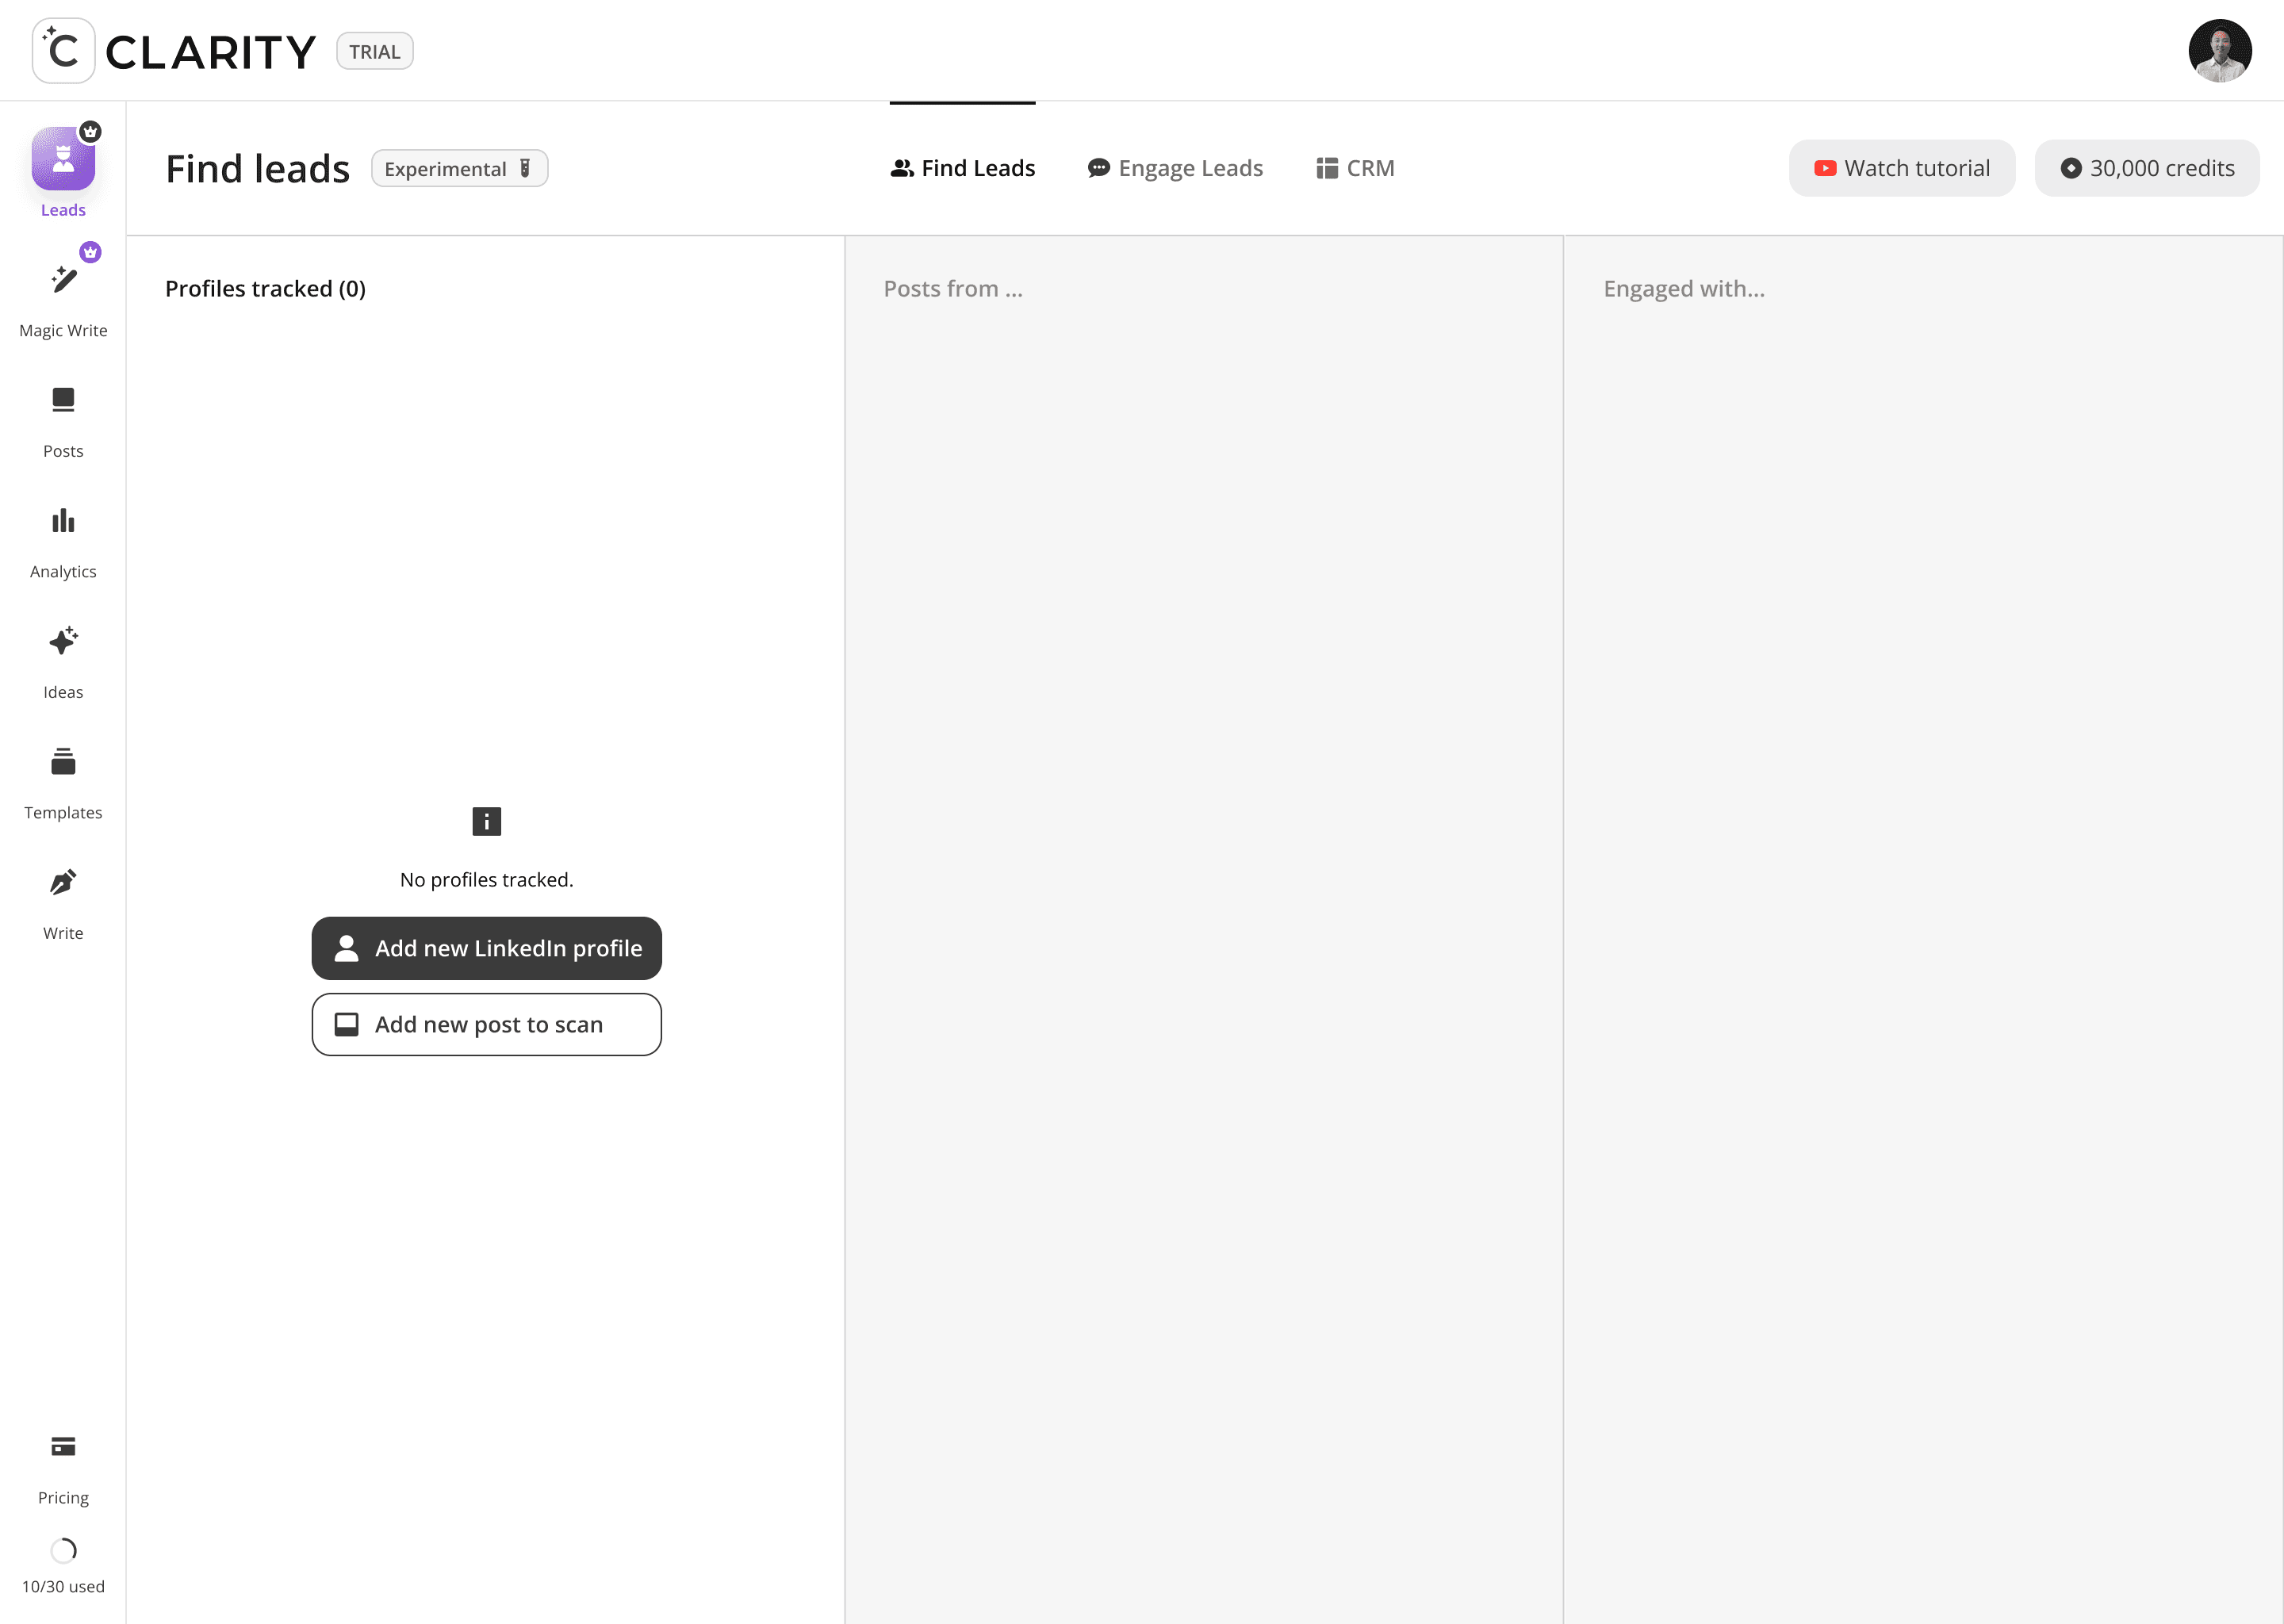
Task: Click Add new post to scan
Action: point(486,1024)
